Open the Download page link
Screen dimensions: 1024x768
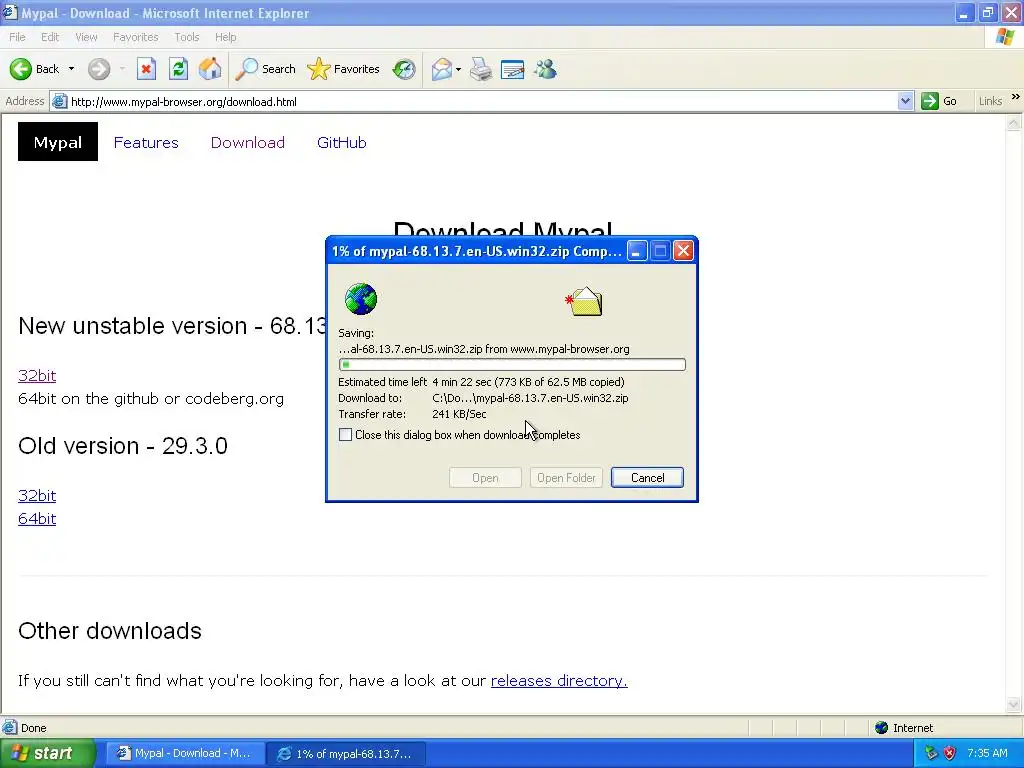pos(248,142)
